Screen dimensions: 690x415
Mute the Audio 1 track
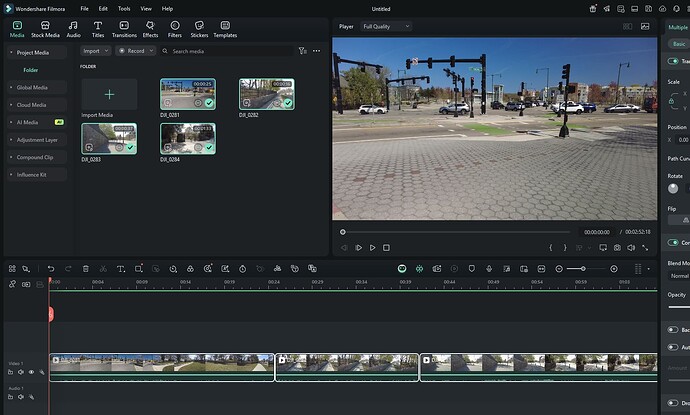[21, 397]
